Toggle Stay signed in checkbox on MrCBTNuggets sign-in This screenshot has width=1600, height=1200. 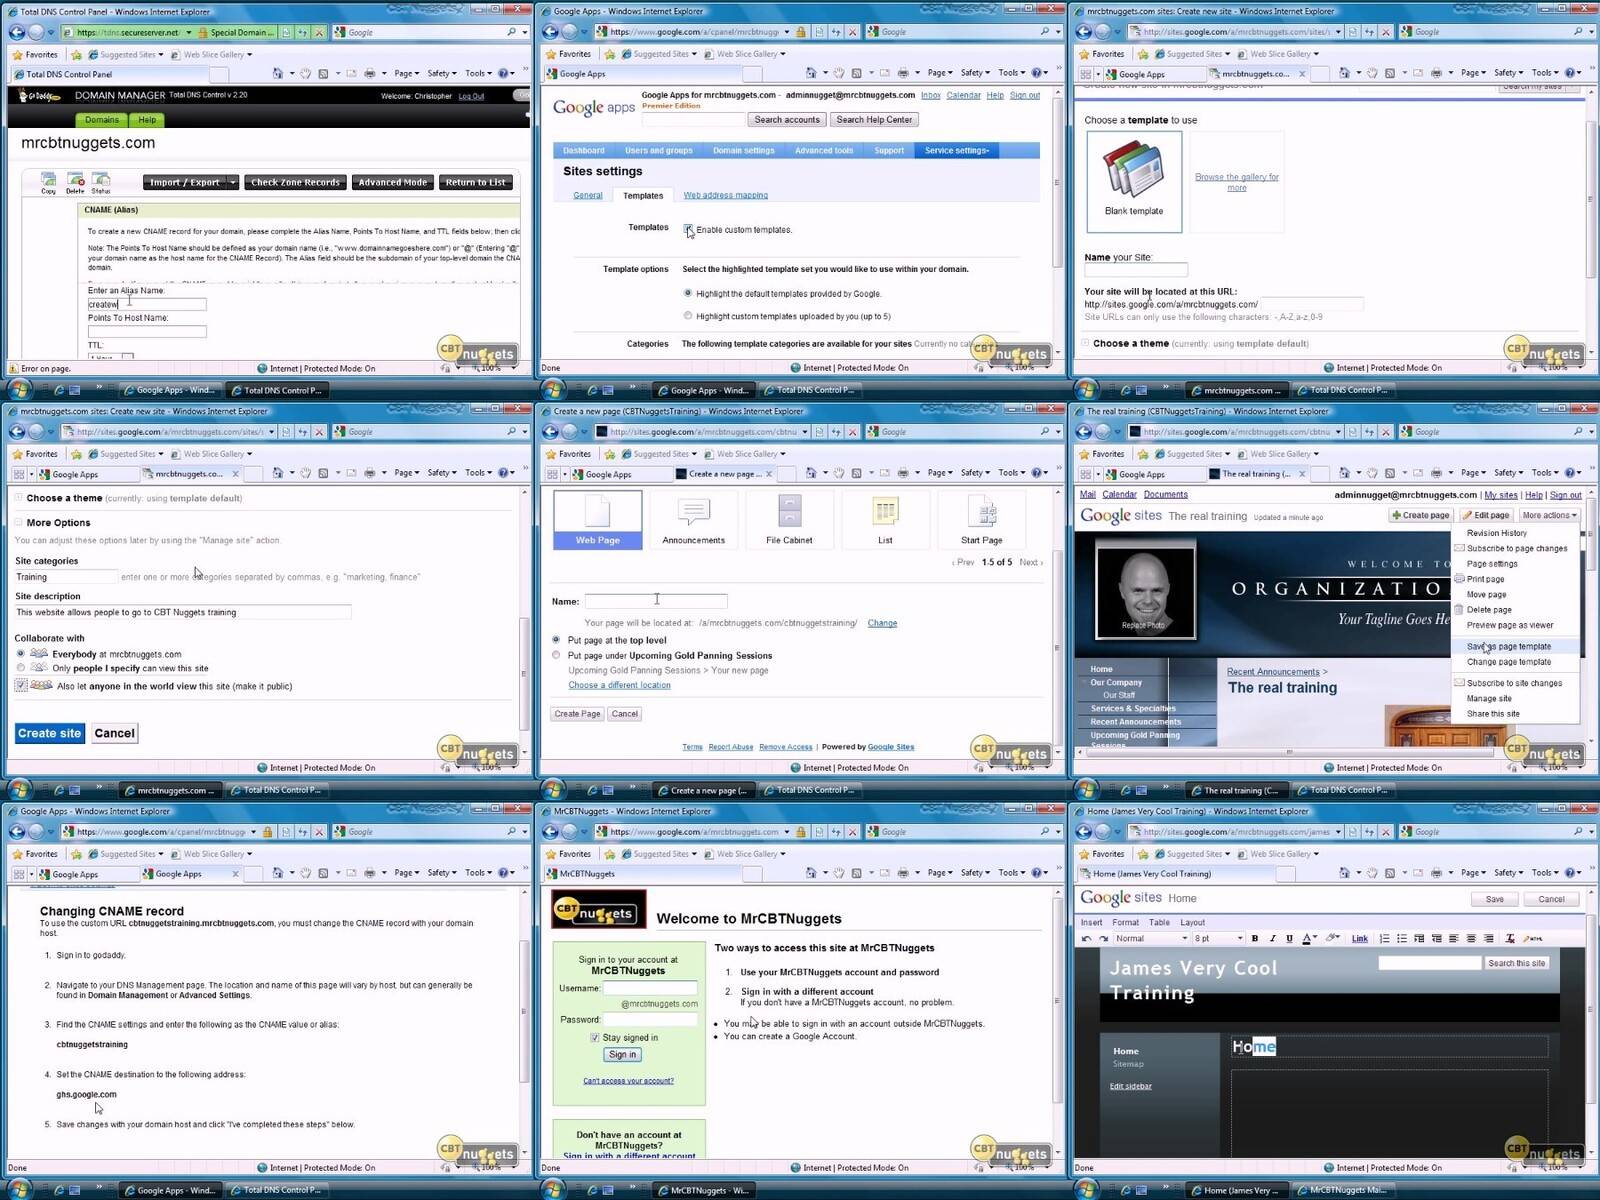(x=595, y=1038)
